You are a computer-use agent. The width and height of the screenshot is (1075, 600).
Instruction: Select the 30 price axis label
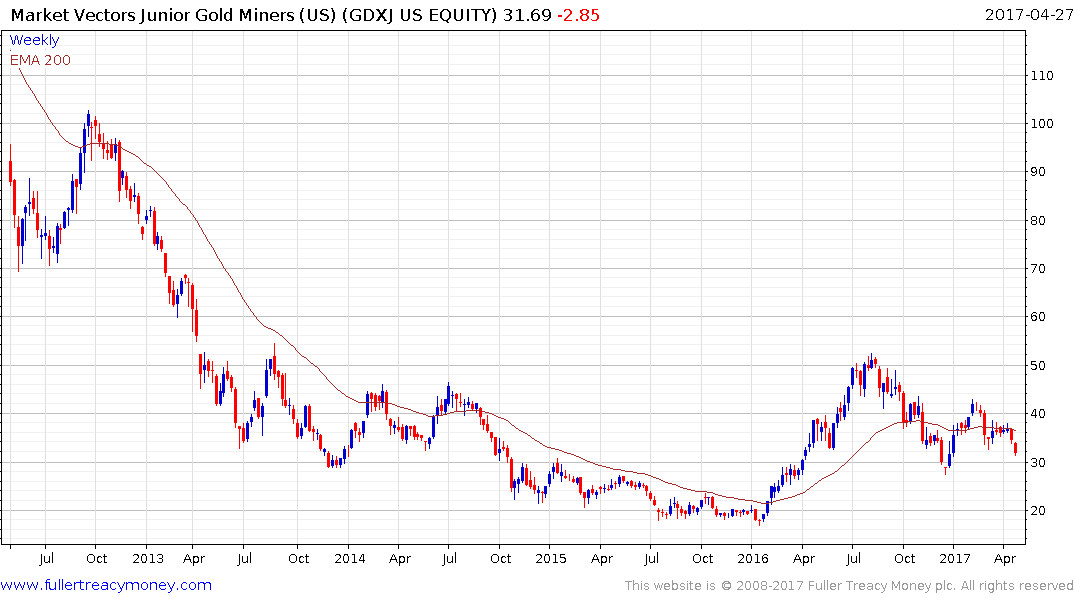click(1038, 462)
